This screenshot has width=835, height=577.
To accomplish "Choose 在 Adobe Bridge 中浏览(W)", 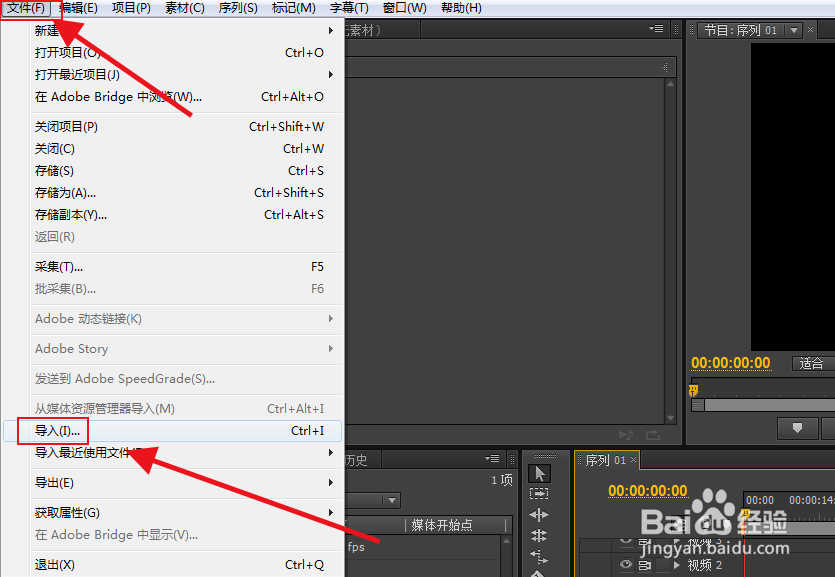I will [x=172, y=97].
